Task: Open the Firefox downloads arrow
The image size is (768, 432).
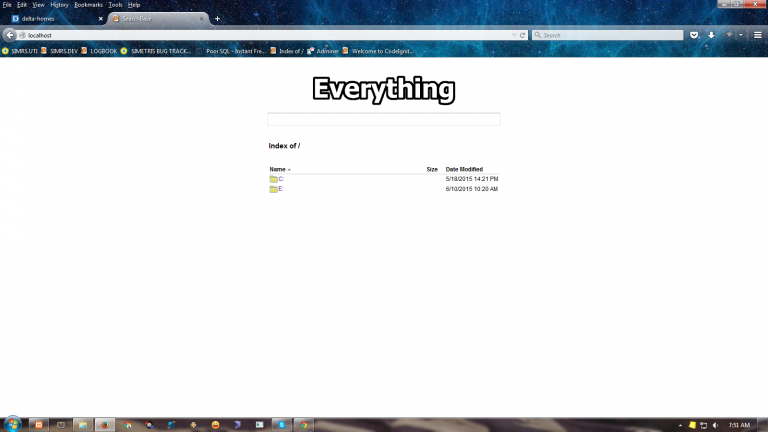Action: (711, 34)
